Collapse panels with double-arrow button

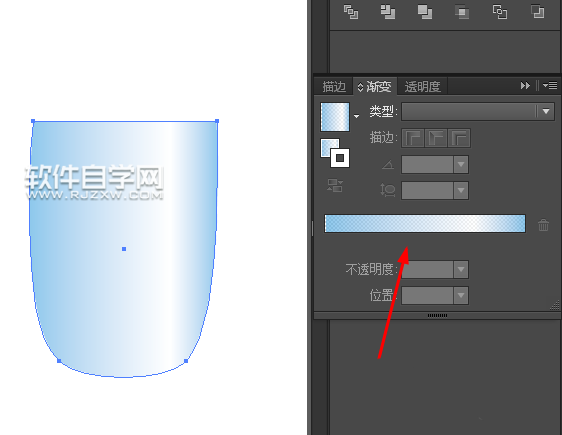tap(525, 86)
